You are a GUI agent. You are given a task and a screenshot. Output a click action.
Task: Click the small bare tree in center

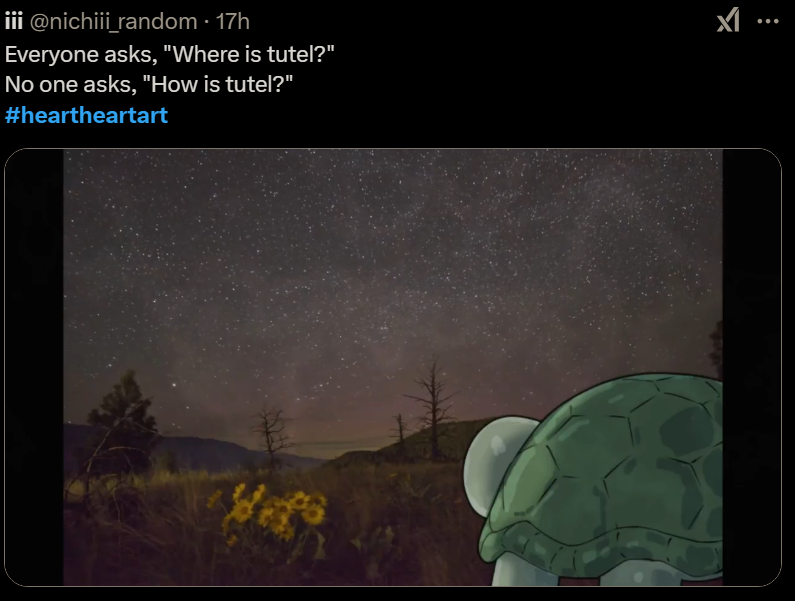(271, 436)
